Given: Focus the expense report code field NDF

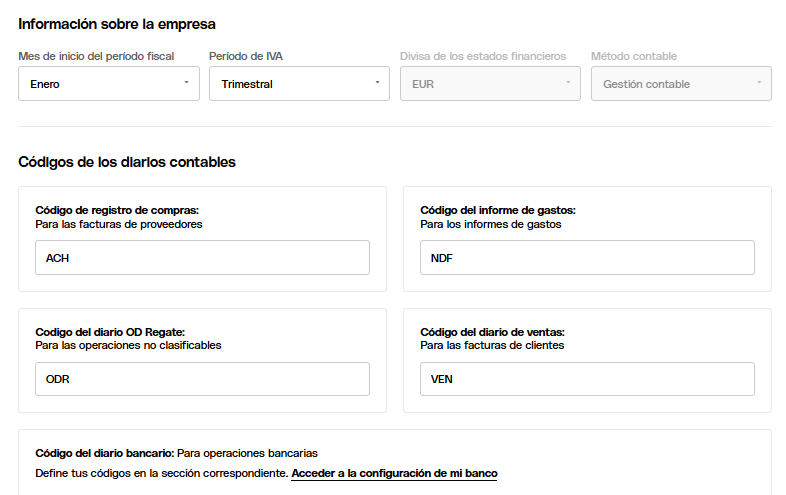Looking at the screenshot, I should [587, 257].
